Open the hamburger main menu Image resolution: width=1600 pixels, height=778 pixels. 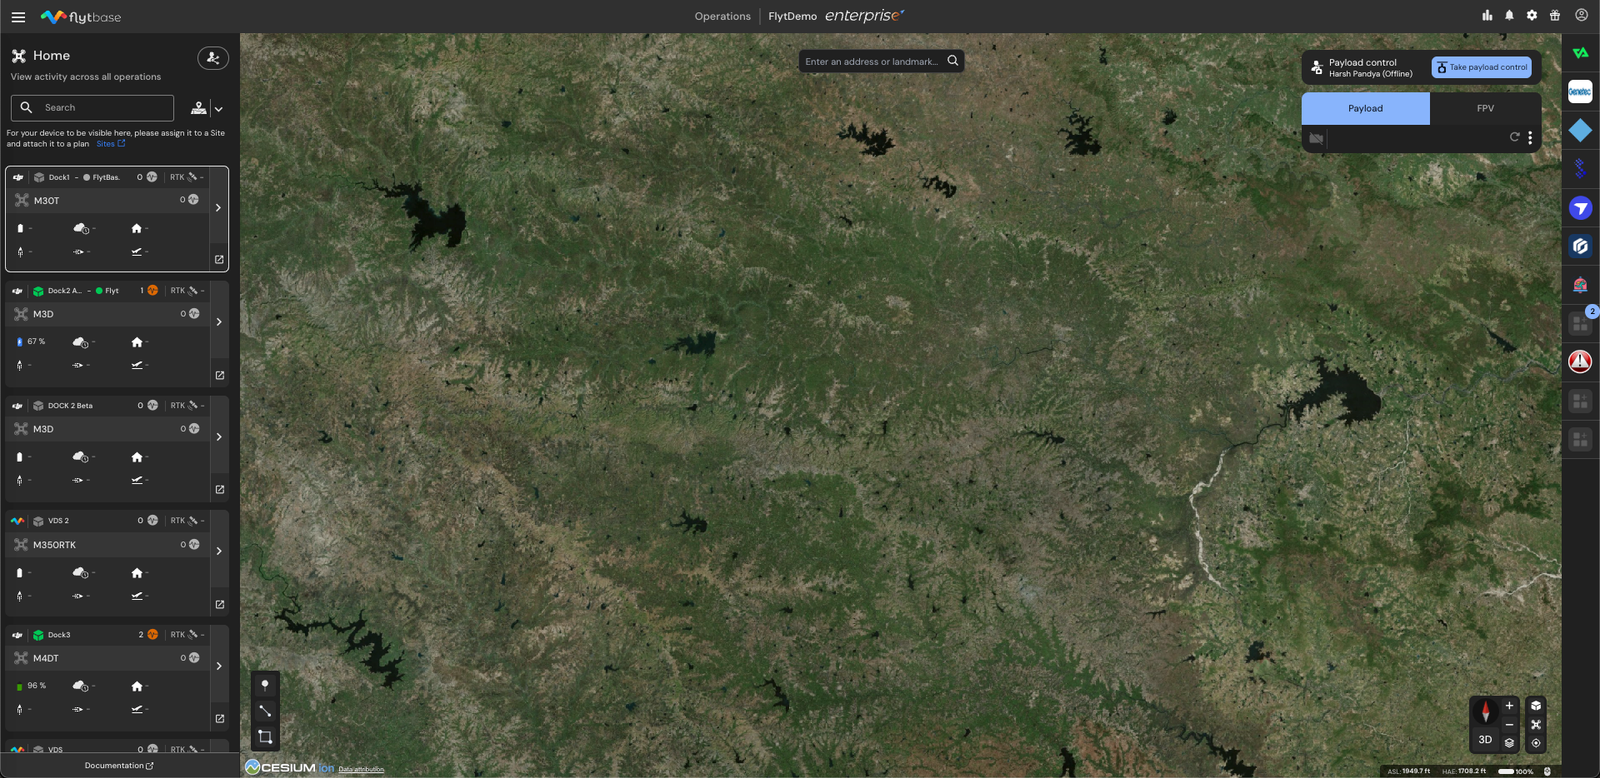pos(18,17)
